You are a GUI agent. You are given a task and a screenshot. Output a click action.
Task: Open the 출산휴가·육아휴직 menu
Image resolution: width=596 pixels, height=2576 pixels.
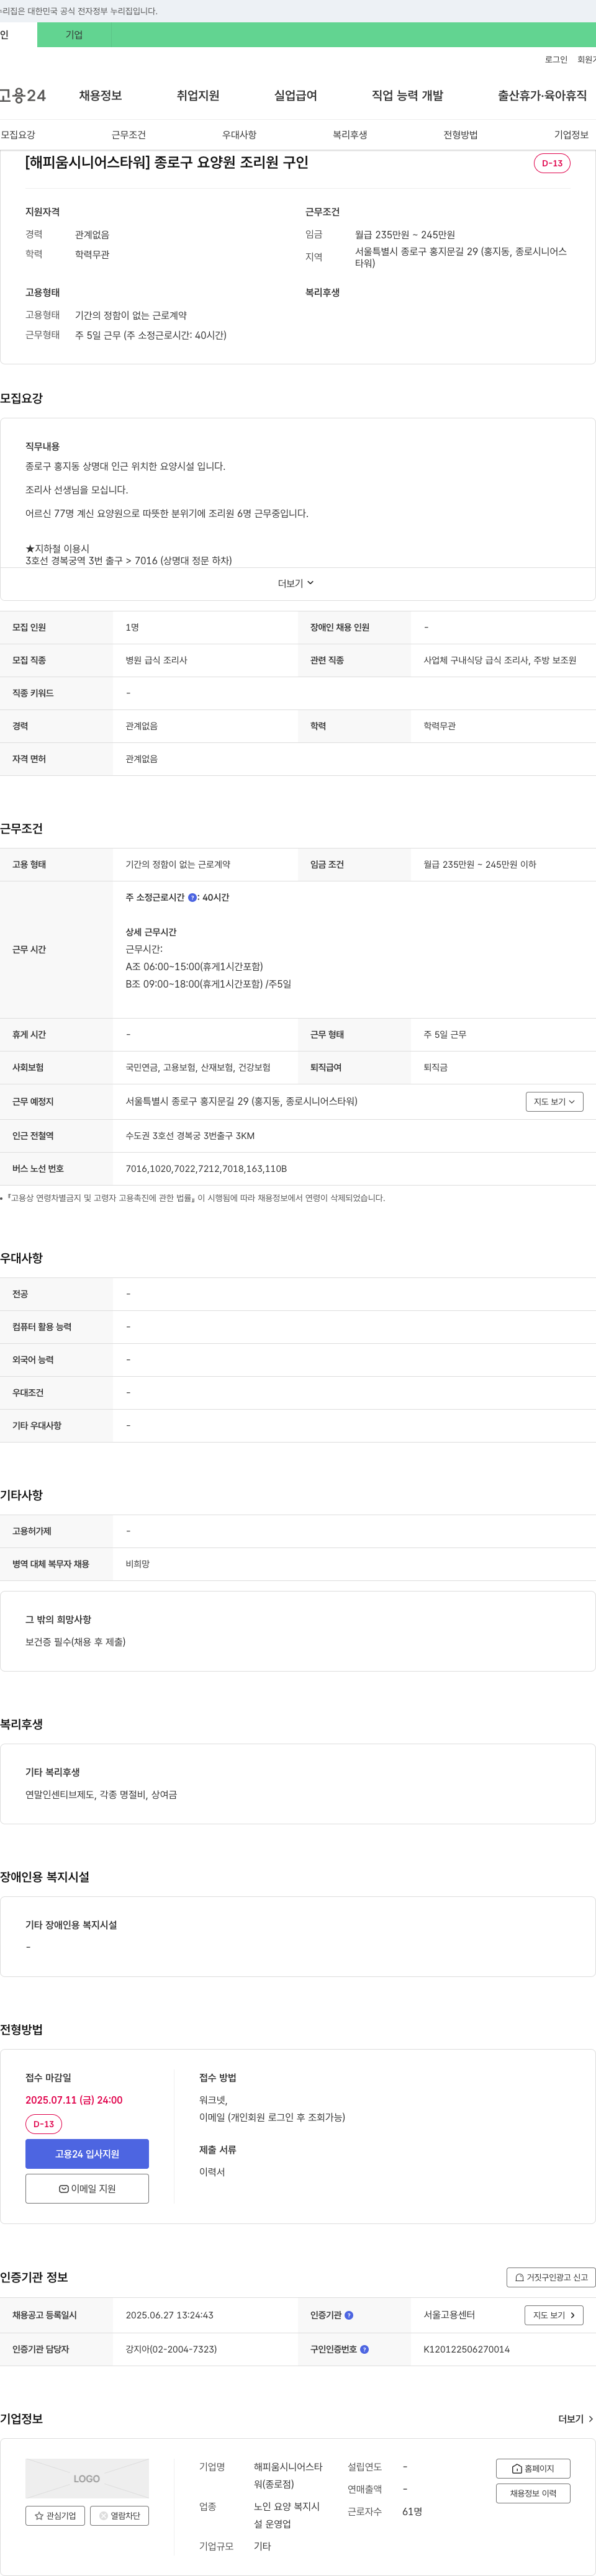[x=542, y=95]
